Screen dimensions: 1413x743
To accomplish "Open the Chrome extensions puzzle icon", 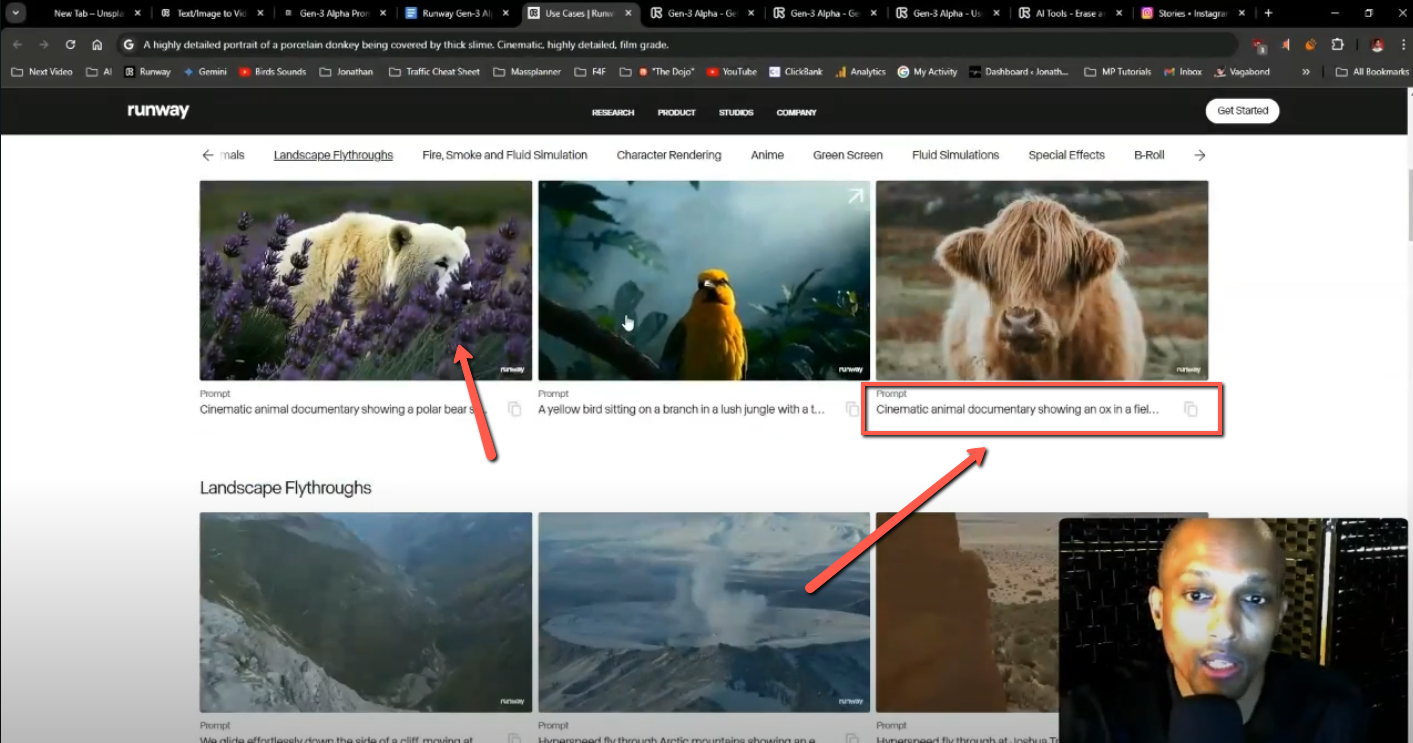I will click(1336, 45).
